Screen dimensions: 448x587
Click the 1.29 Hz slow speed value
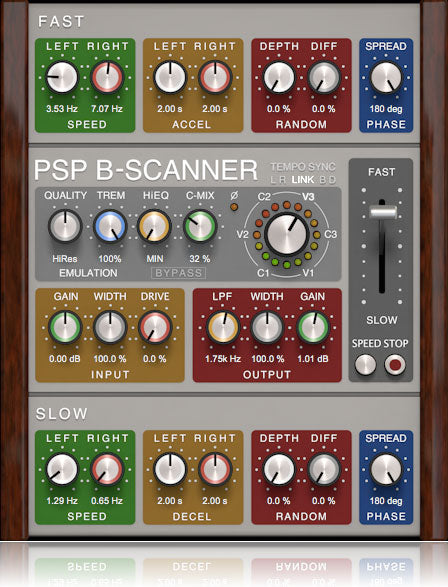(x=62, y=501)
